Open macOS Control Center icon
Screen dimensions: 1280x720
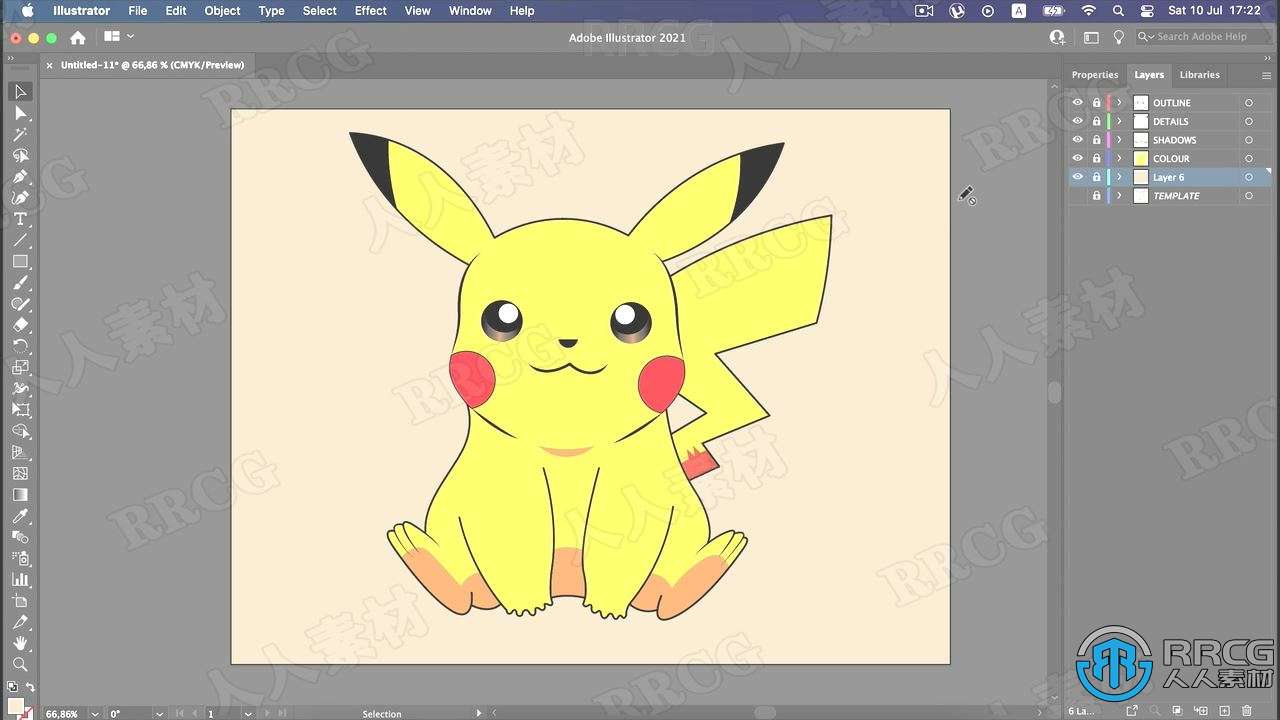1147,11
